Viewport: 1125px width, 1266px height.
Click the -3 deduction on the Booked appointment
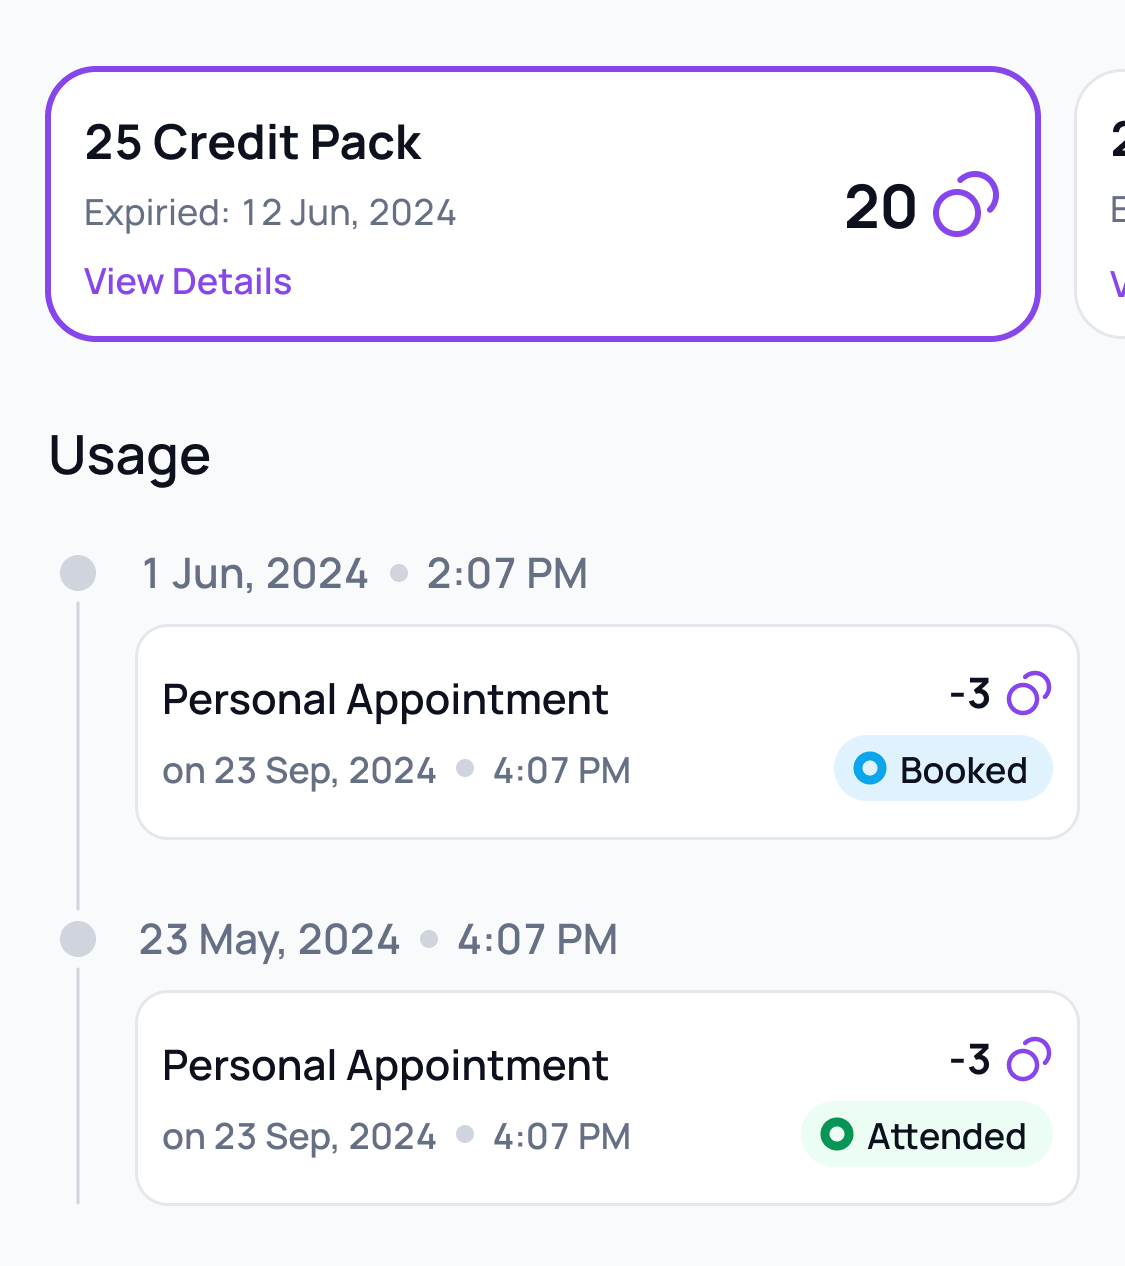click(970, 693)
